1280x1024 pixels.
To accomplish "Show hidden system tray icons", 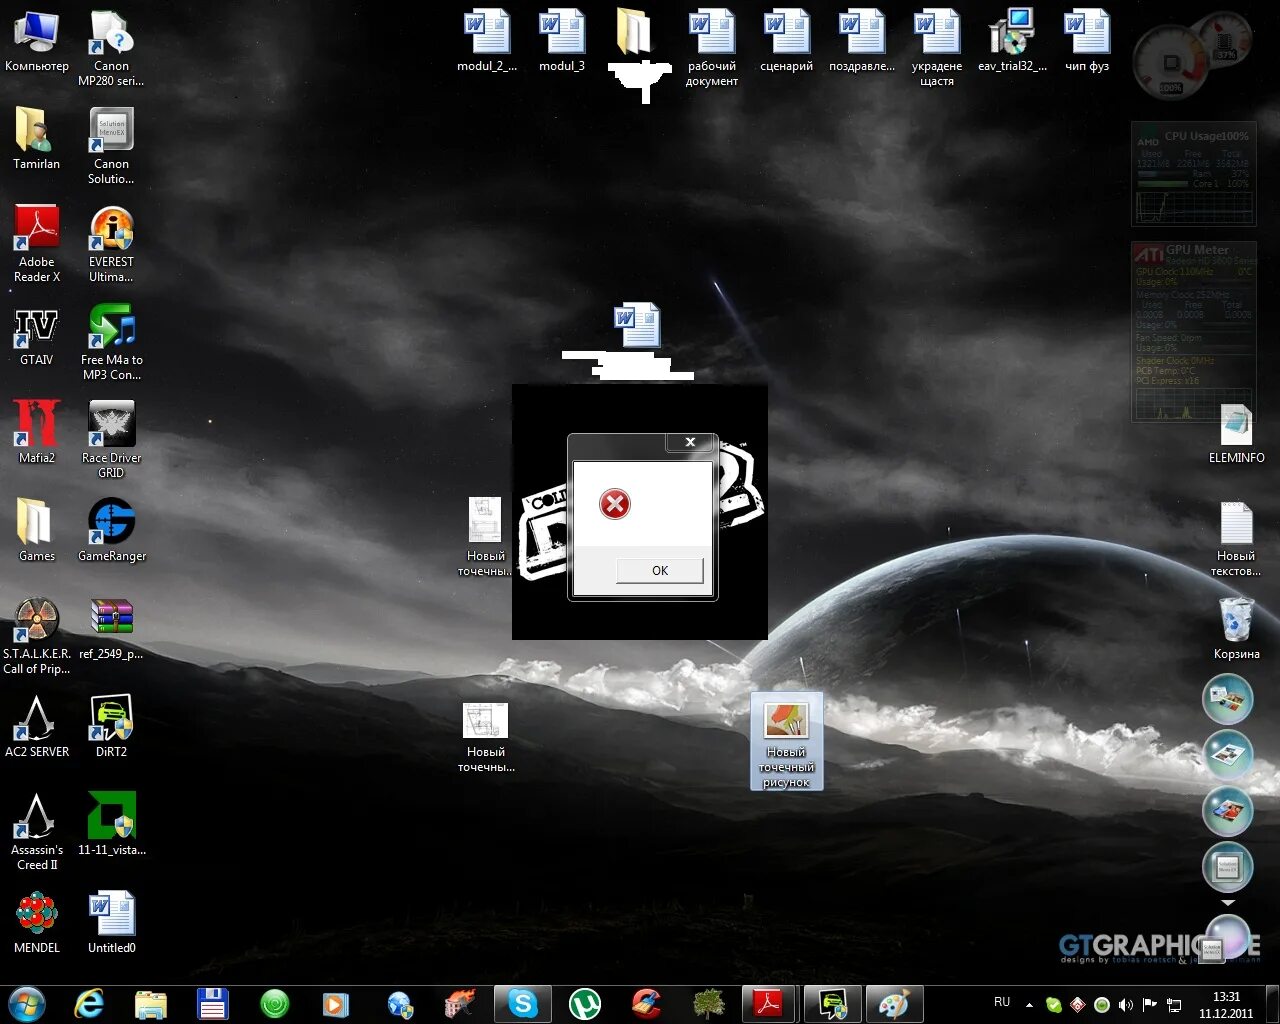I will 1029,1005.
